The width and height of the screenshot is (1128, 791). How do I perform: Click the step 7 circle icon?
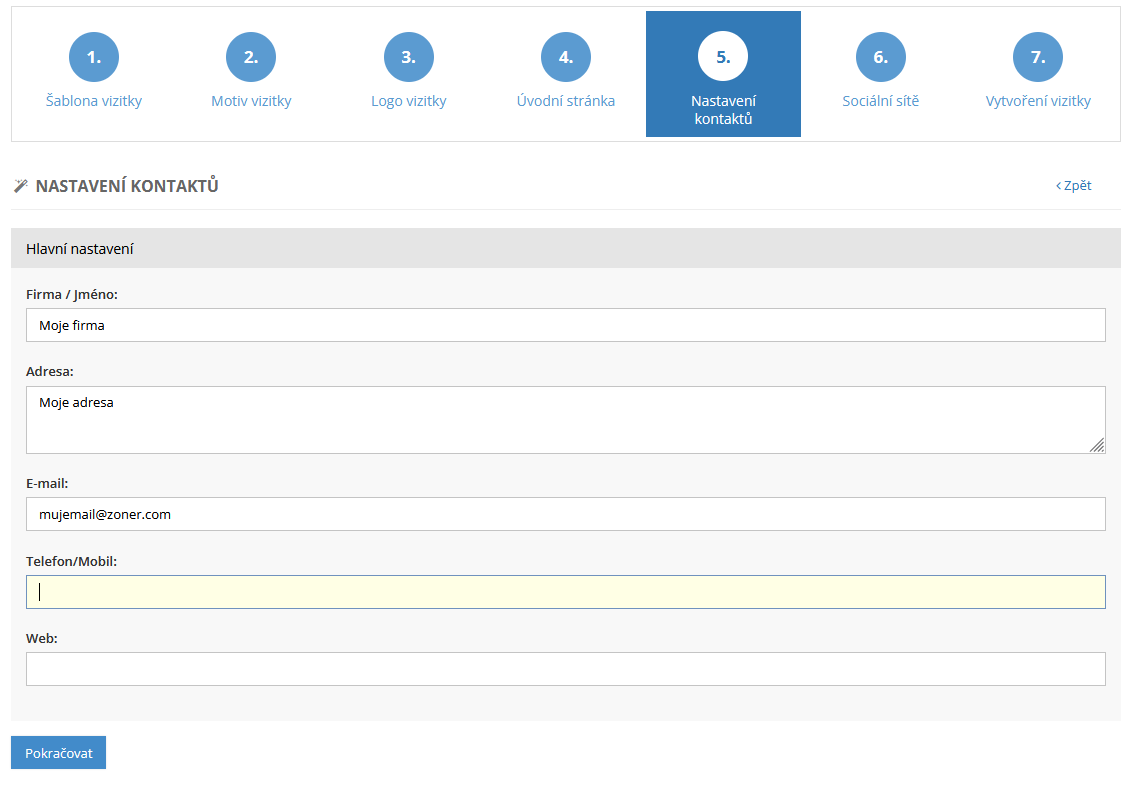coord(1038,57)
